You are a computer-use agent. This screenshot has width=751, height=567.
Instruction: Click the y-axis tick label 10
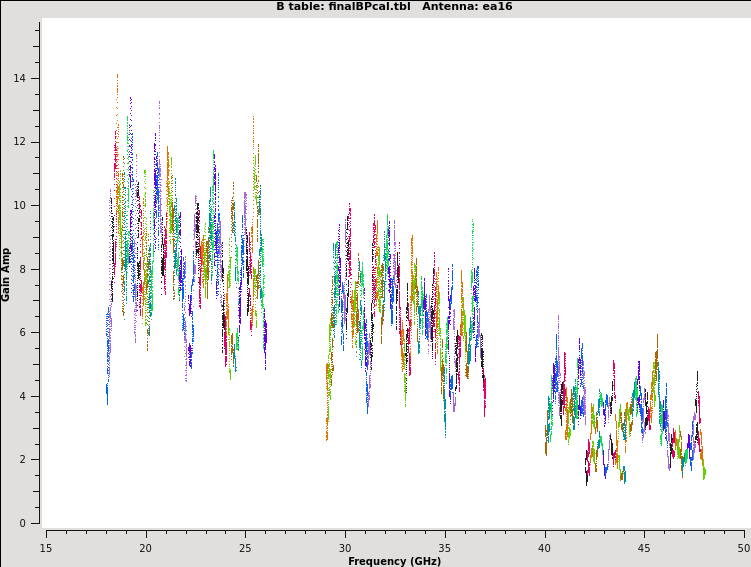click(20, 205)
